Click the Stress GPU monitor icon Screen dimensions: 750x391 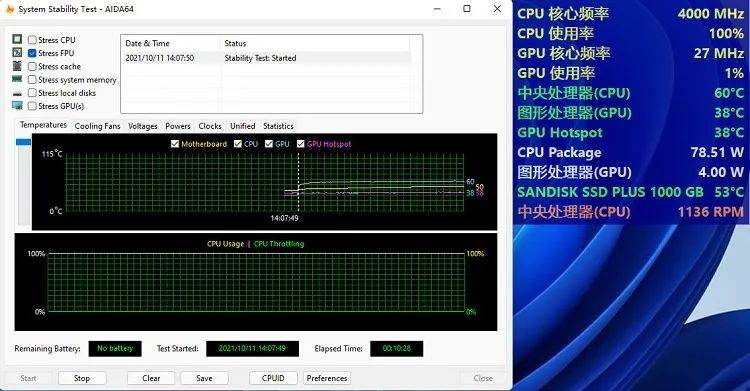click(17, 106)
